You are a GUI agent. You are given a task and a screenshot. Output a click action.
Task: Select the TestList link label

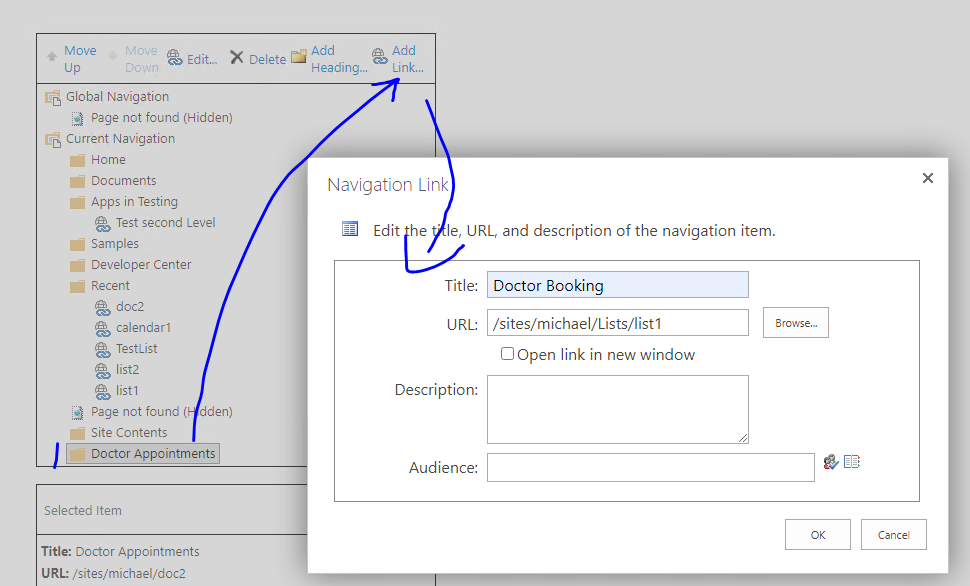[x=137, y=349]
